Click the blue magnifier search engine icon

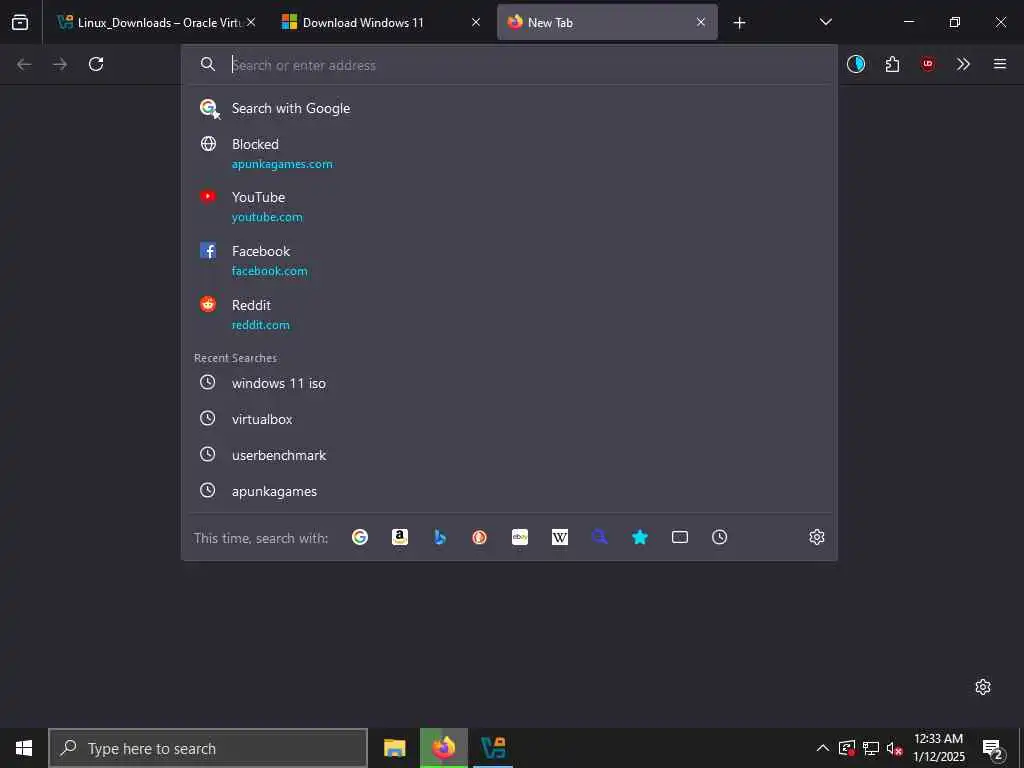click(600, 537)
